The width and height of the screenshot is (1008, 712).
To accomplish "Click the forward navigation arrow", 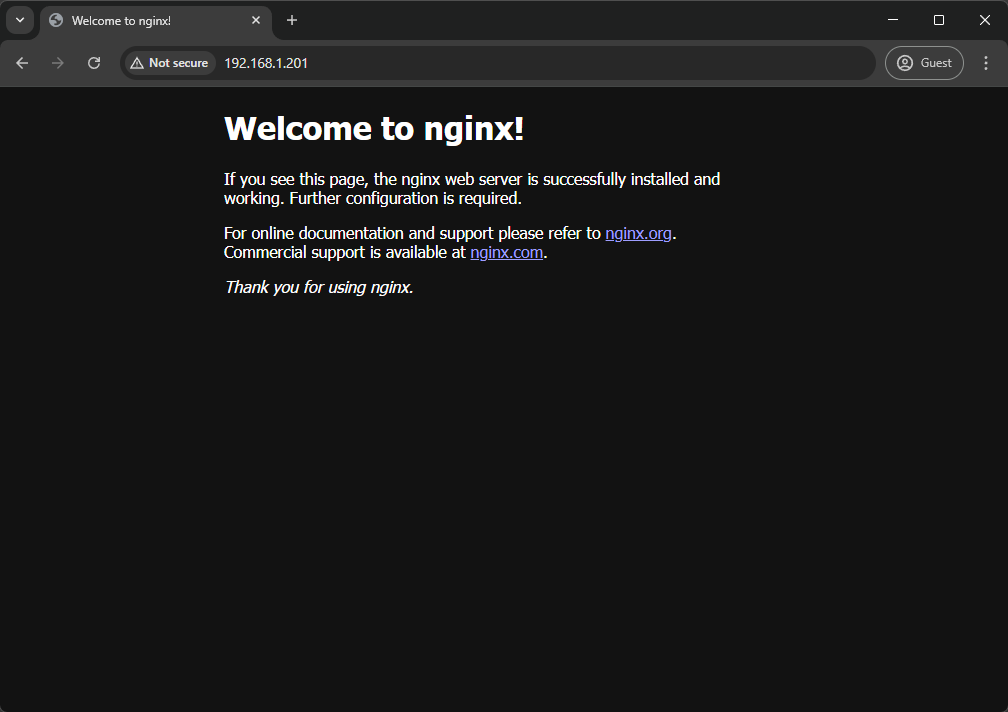I will pos(58,63).
